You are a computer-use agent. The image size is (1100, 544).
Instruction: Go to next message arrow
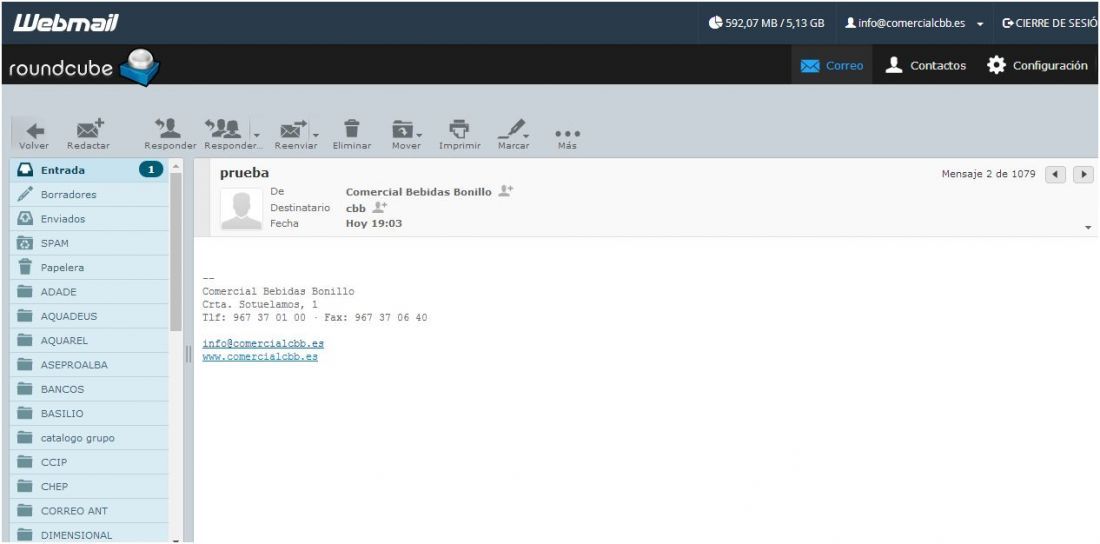click(1083, 174)
